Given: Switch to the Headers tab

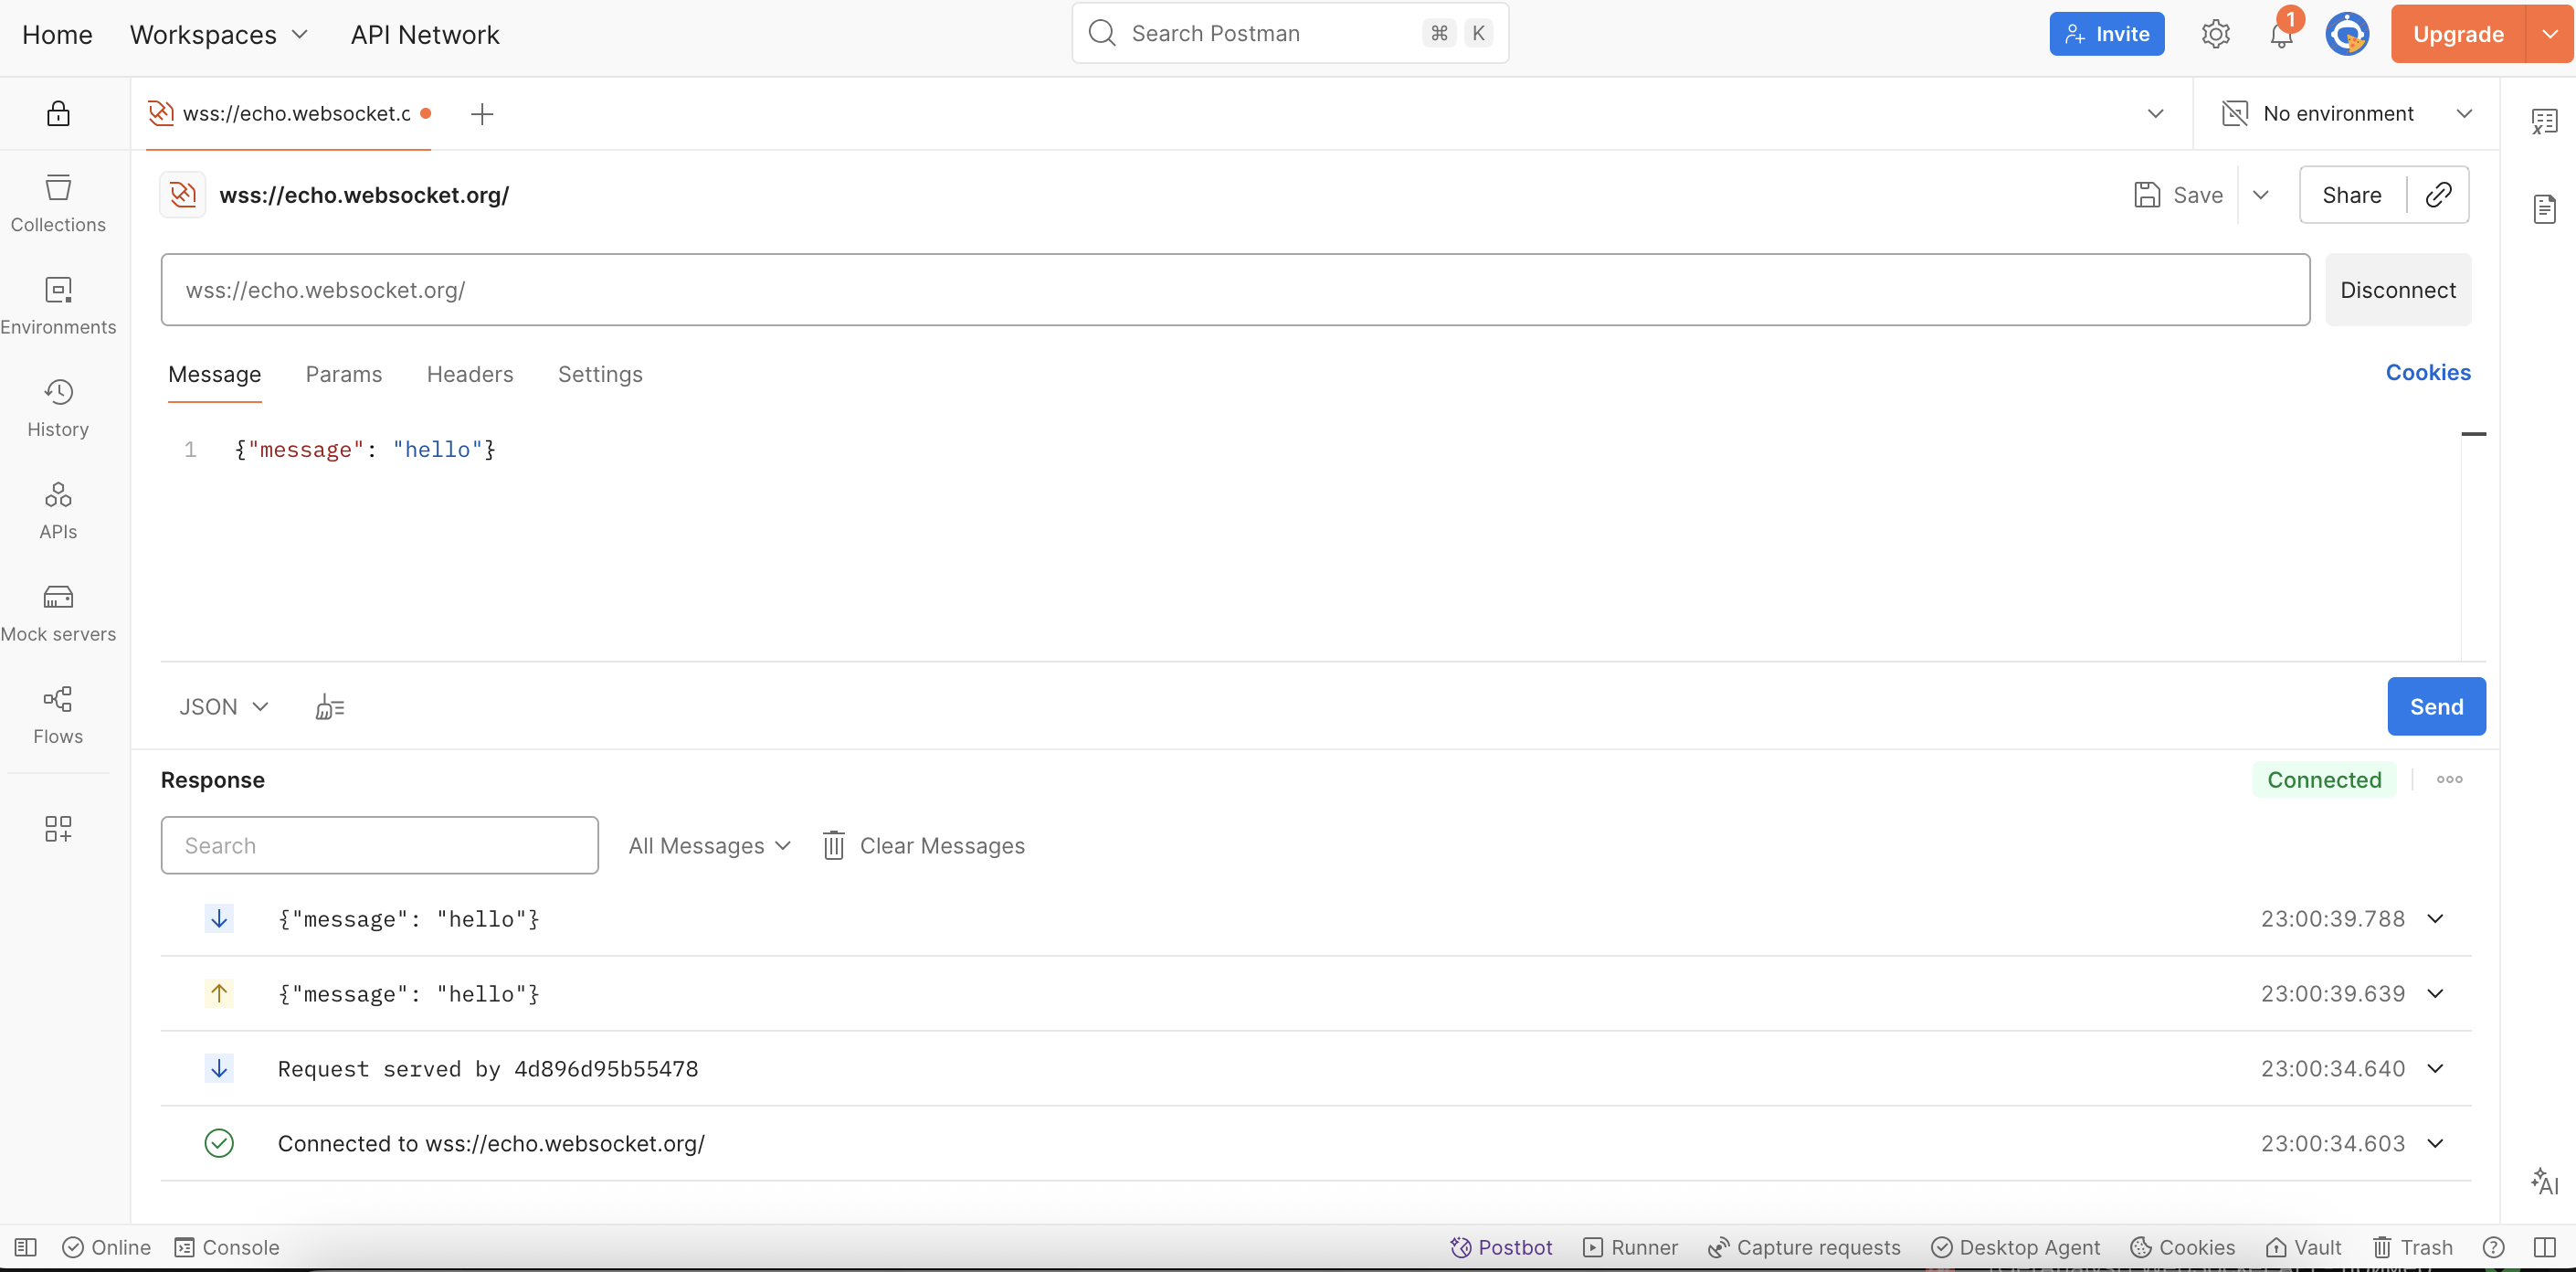Looking at the screenshot, I should 469,374.
